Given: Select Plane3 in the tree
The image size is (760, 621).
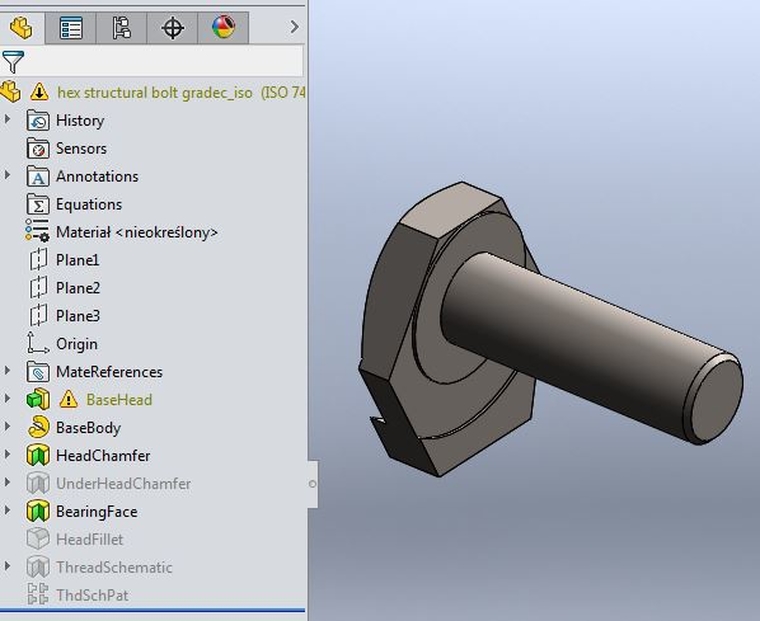Looking at the screenshot, I should (x=78, y=316).
